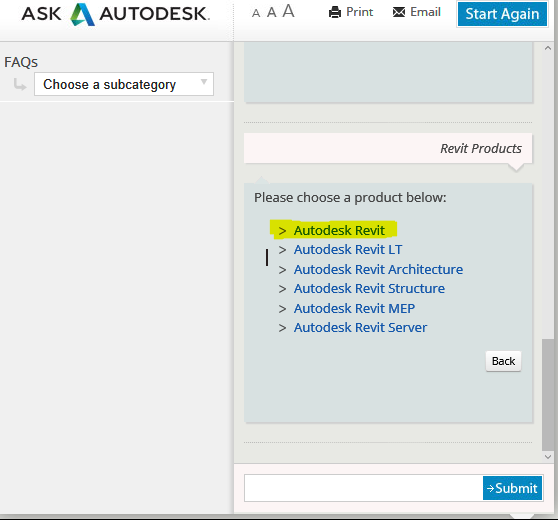Open the Autodesk Revit LT link
Image resolution: width=558 pixels, height=520 pixels.
(x=348, y=250)
